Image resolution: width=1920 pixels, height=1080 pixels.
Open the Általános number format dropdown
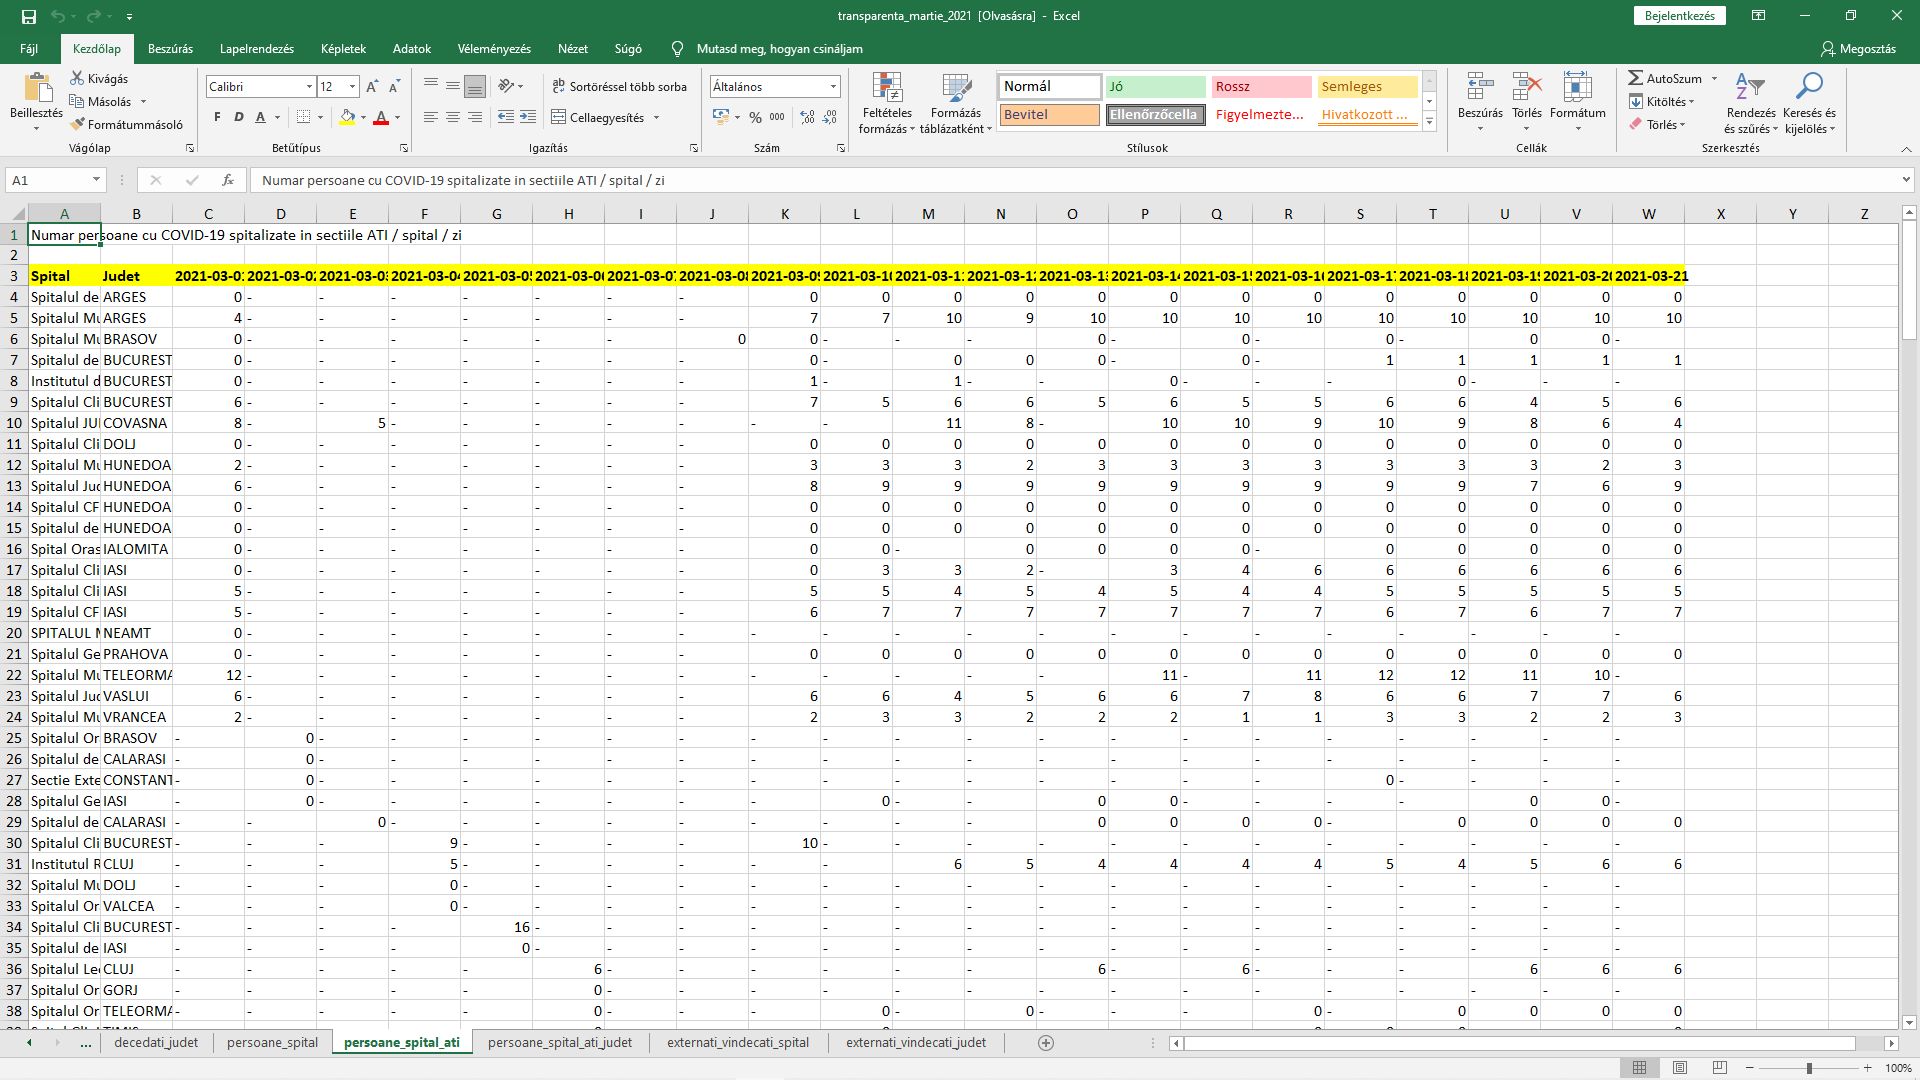click(x=832, y=87)
